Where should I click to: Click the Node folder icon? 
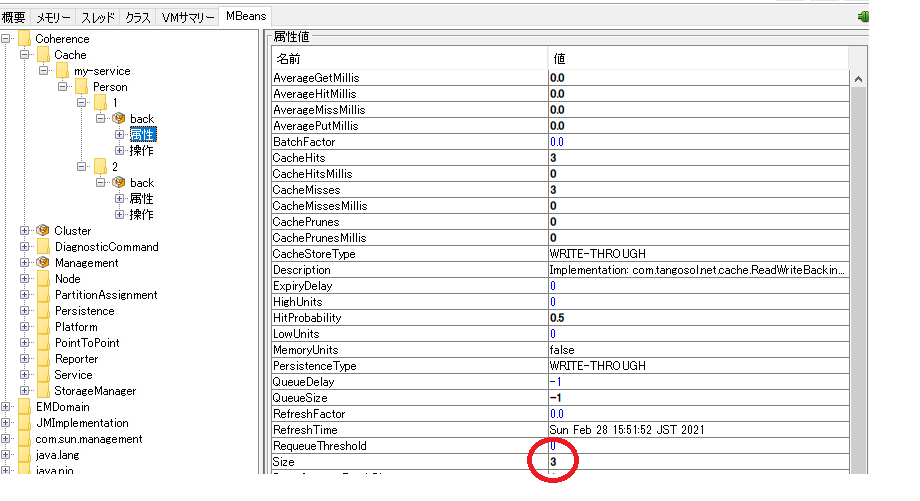(43, 279)
